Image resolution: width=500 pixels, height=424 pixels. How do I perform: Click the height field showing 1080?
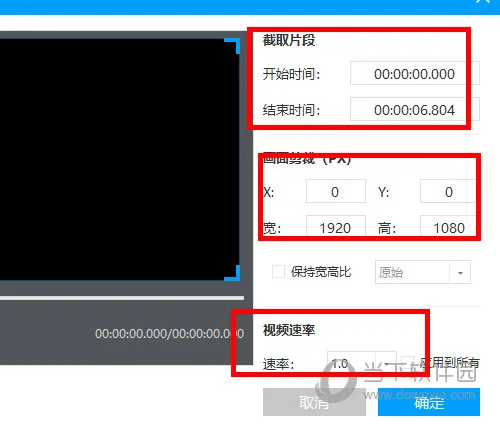[449, 227]
